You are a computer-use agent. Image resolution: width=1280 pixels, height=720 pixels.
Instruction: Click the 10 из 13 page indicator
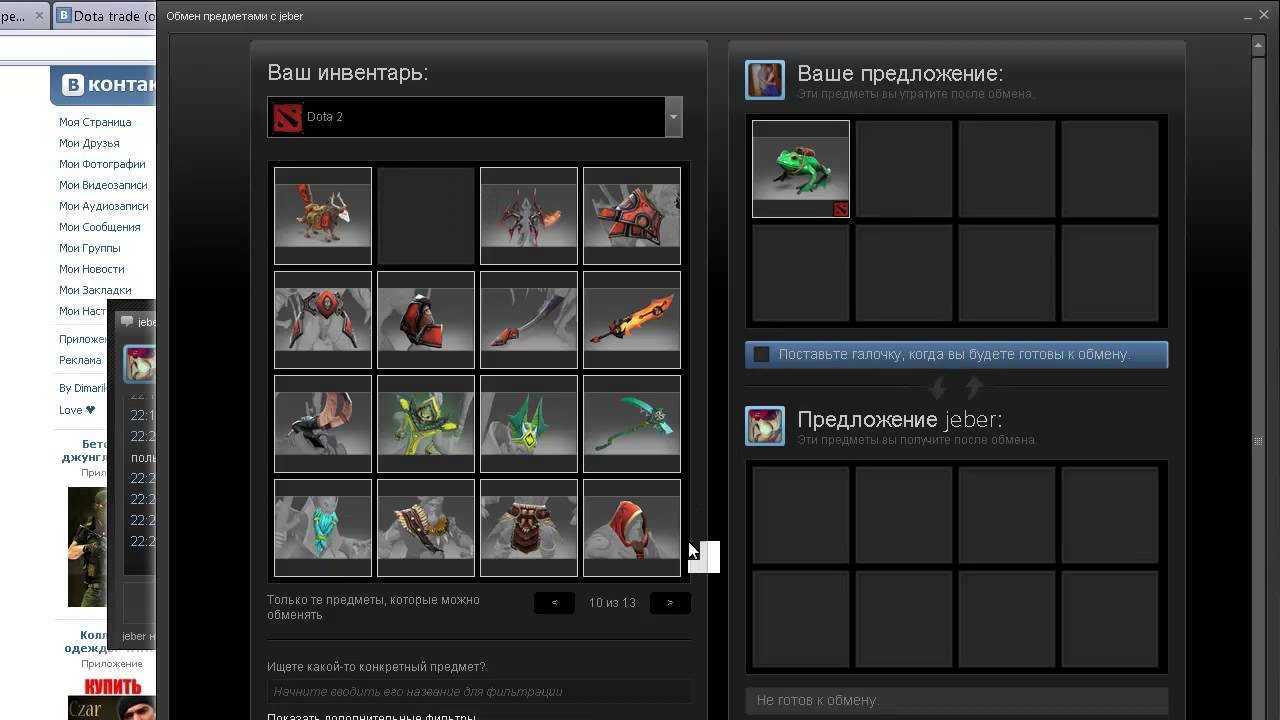tap(612, 603)
